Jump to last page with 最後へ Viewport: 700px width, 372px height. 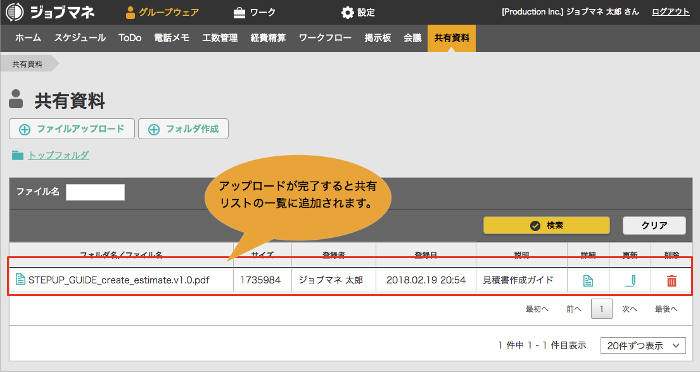(666, 309)
